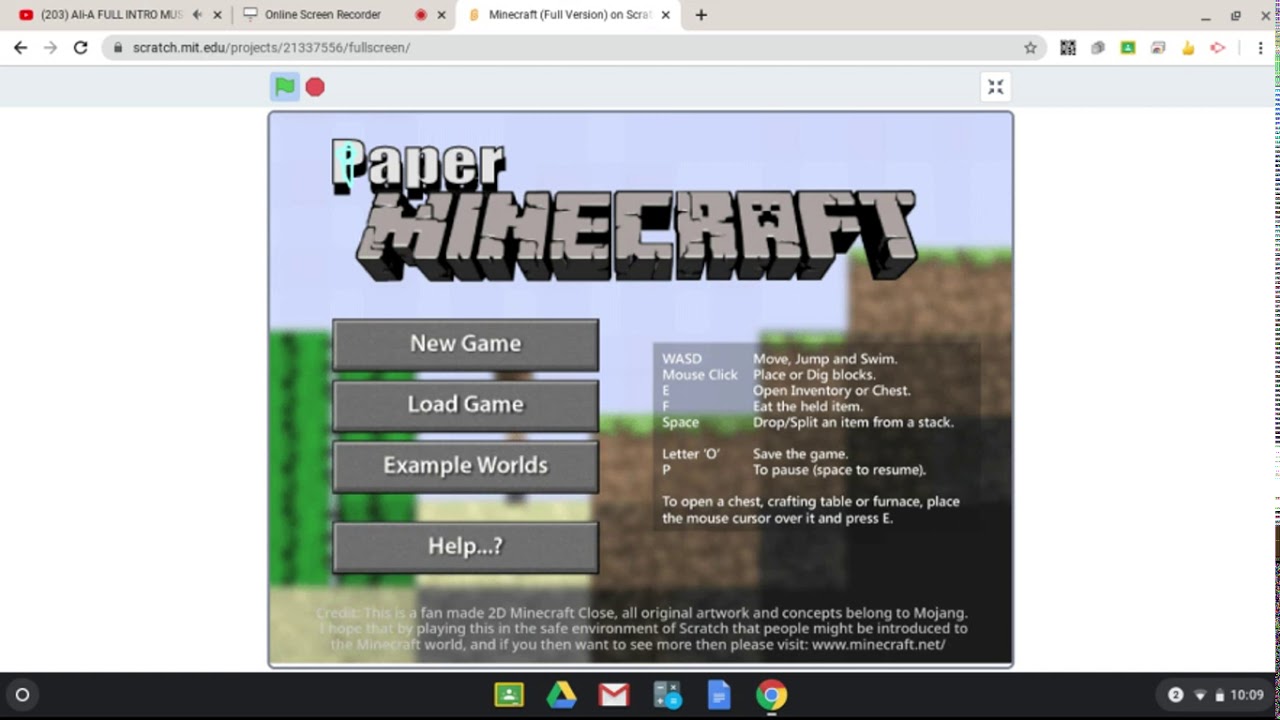Click the 'Open Inventory or Chest.' instruction
The image size is (1280, 720).
click(831, 390)
